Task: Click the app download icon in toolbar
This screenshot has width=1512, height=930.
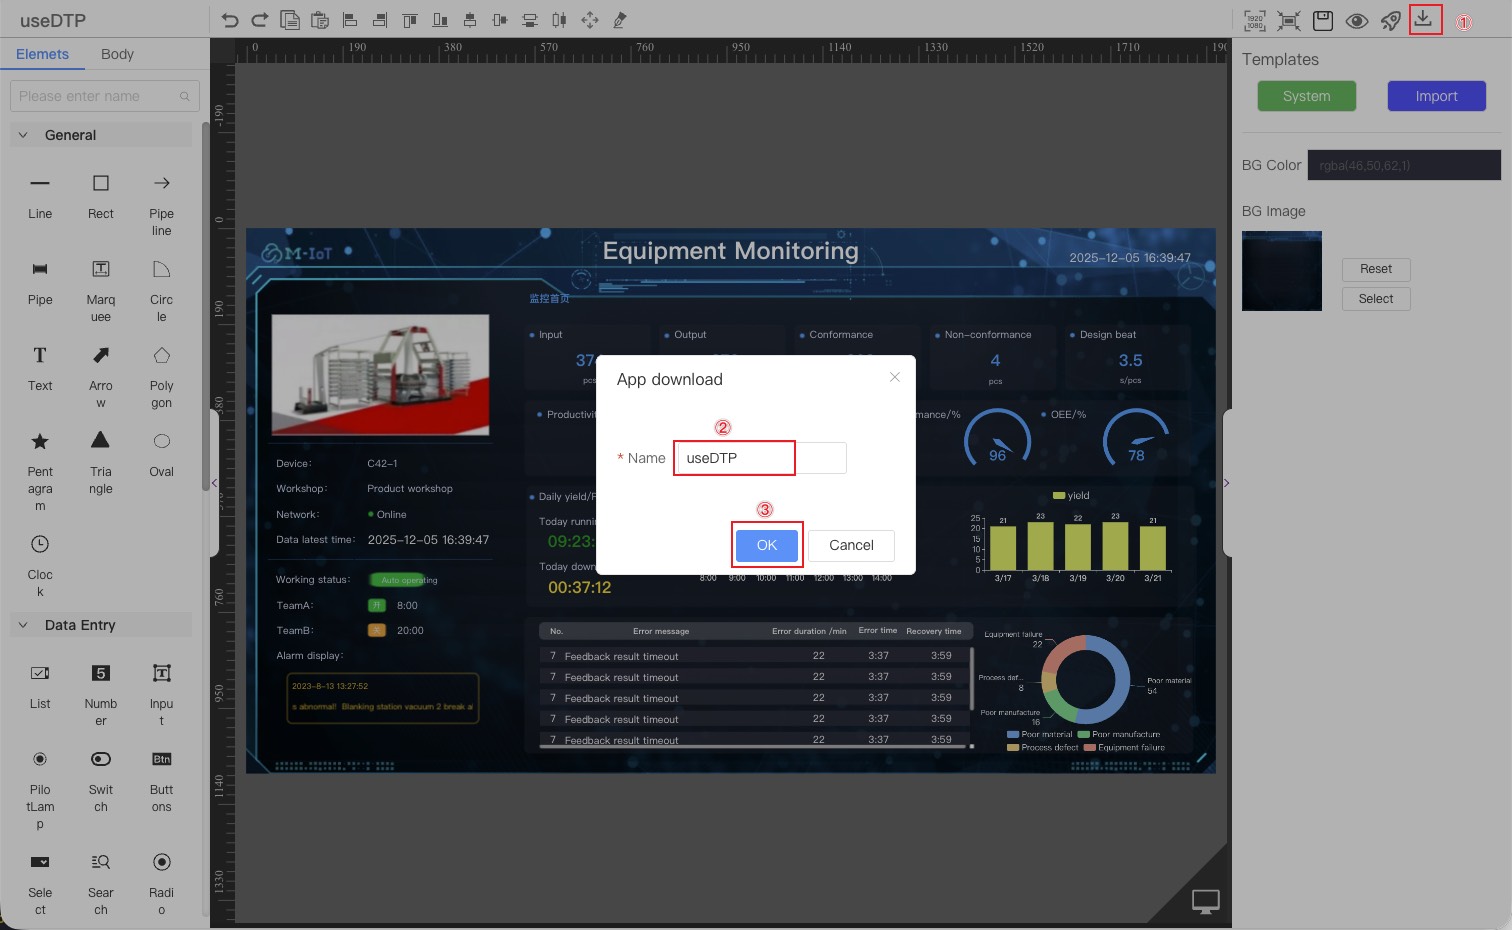Action: click(x=1424, y=19)
